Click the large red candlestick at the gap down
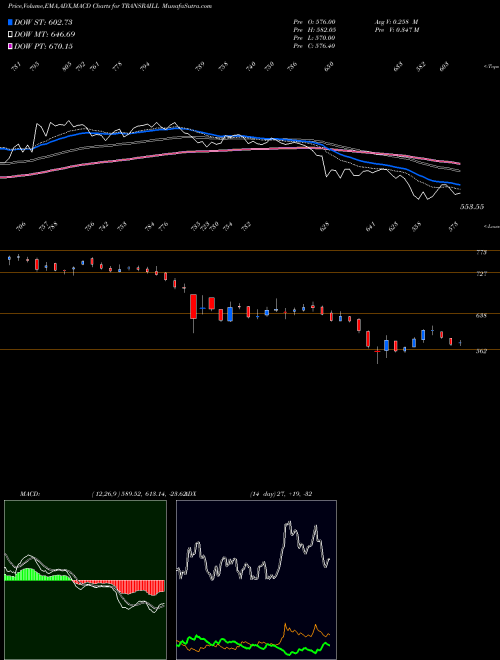Viewport: 500px width, 660px height. (x=193, y=306)
